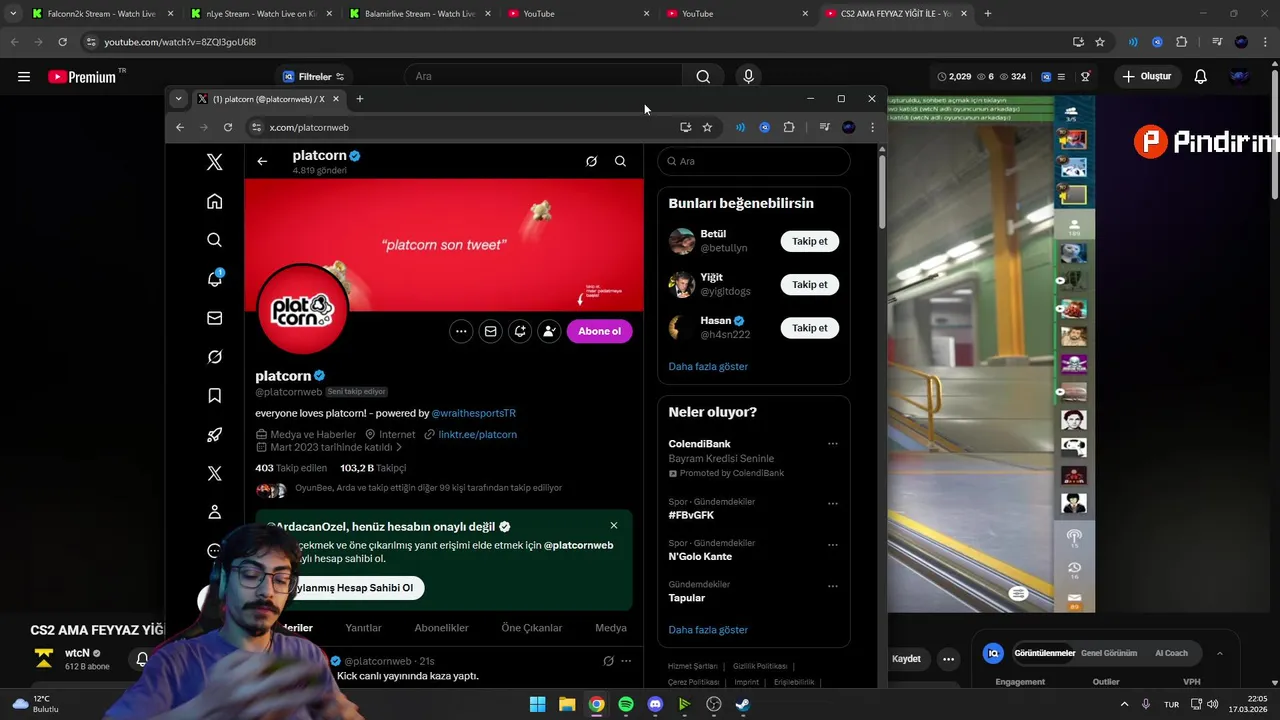
Task: Open 103,2 B Takipçi list
Action: coord(373,468)
